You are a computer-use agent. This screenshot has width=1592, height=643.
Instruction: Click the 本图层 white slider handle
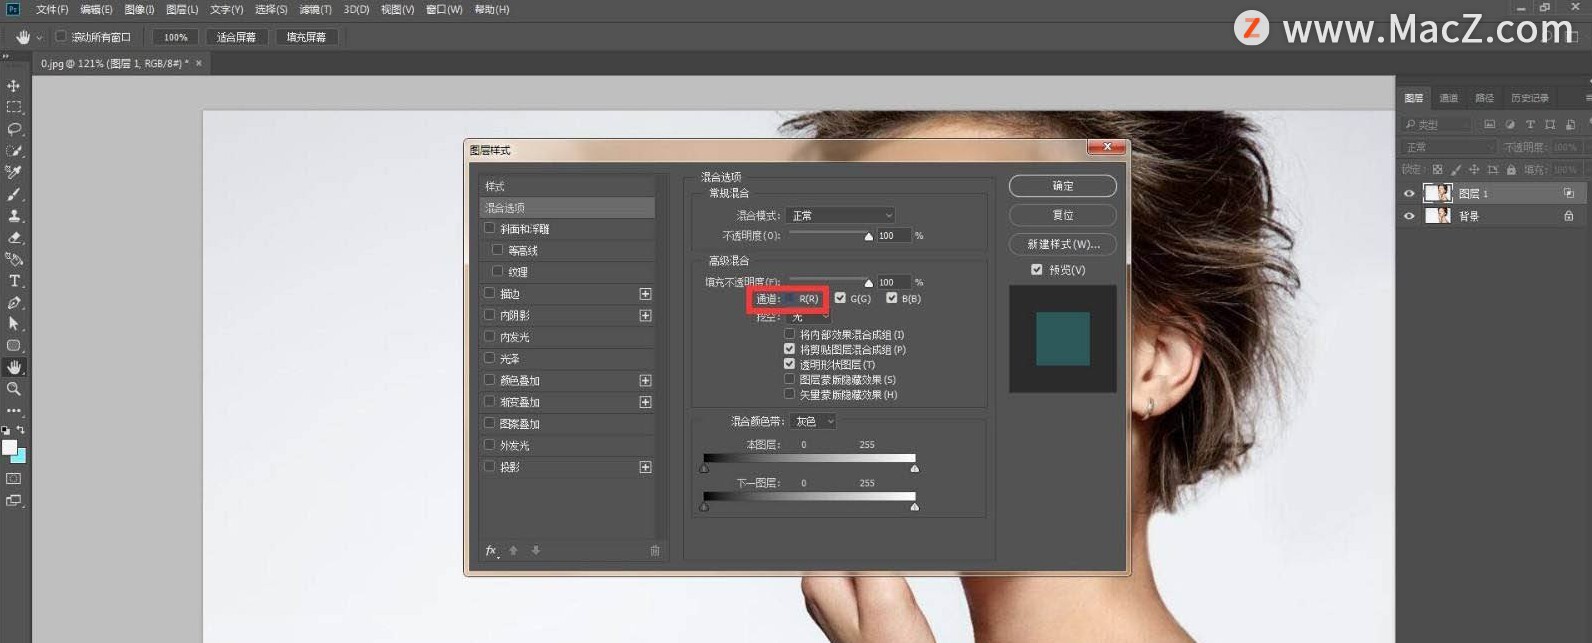[914, 468]
